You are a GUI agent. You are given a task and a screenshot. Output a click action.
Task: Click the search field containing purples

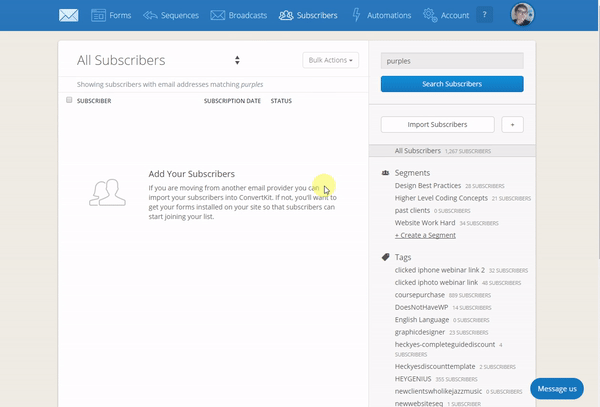(452, 61)
